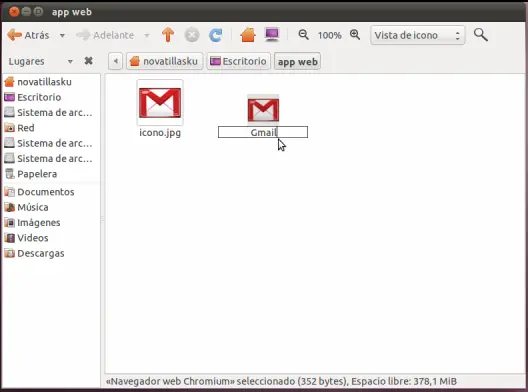Open the Vista de icono view selector
Screen dimensions: 528x392
click(x=418, y=35)
